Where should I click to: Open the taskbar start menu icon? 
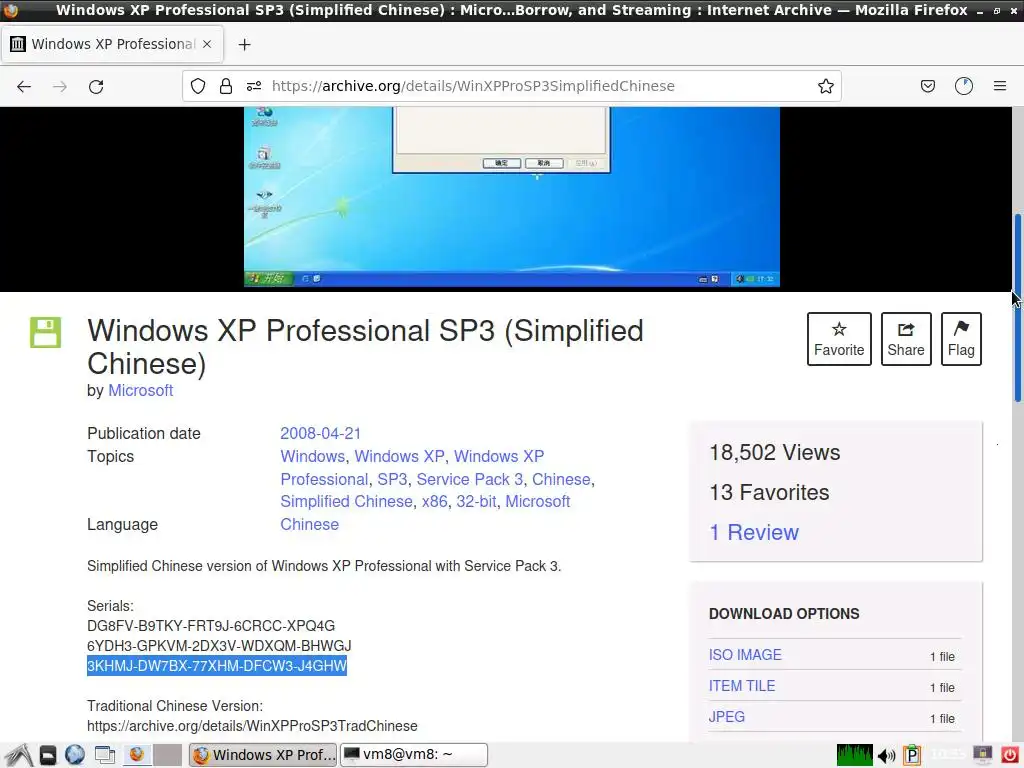pos(20,755)
